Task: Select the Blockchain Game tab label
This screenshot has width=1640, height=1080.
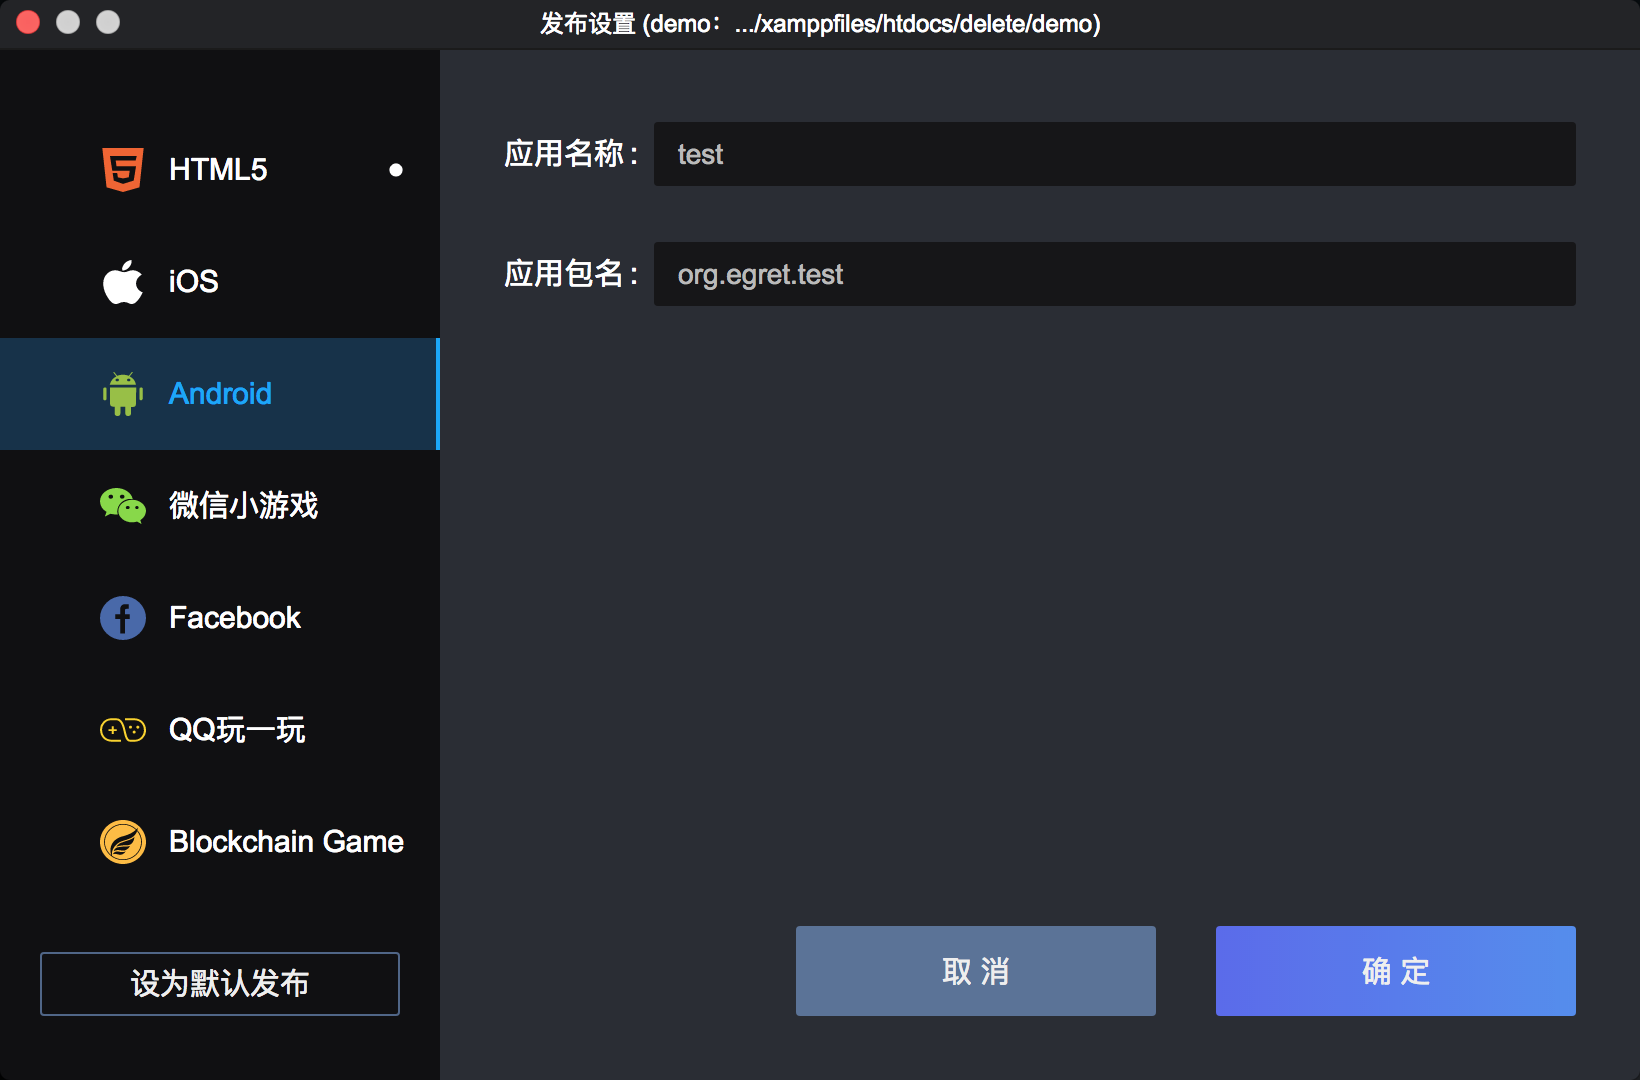Action: coord(286,842)
